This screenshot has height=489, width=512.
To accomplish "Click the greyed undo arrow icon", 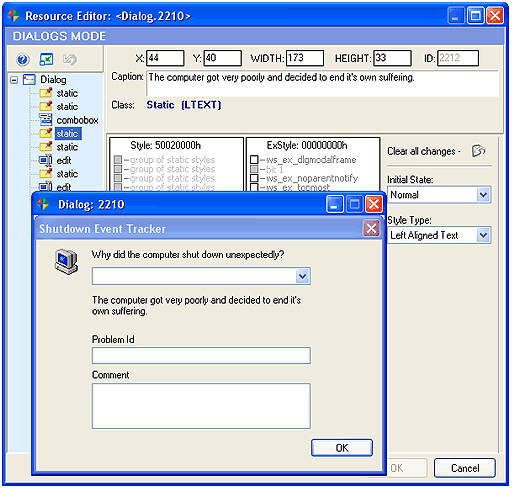I will (70, 60).
